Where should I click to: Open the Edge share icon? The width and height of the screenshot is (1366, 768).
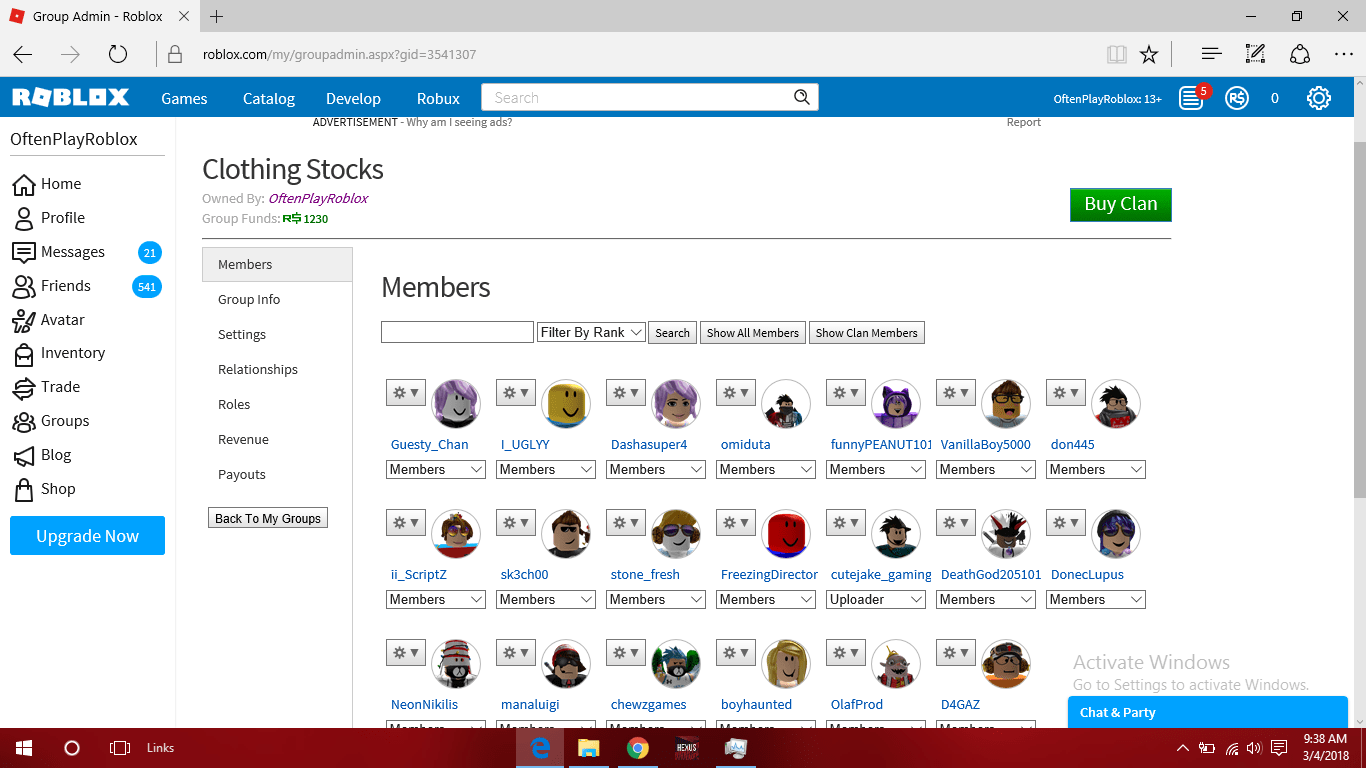(1299, 54)
